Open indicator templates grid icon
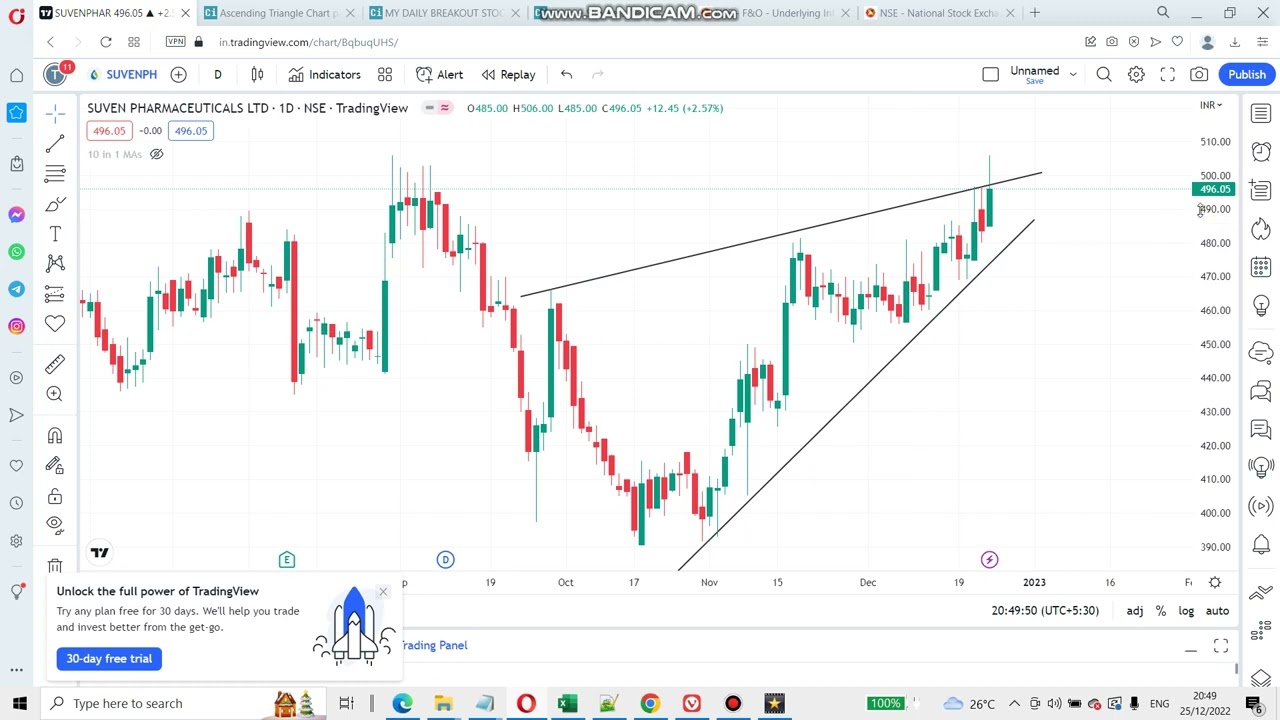Viewport: 1280px width, 720px height. [x=385, y=74]
